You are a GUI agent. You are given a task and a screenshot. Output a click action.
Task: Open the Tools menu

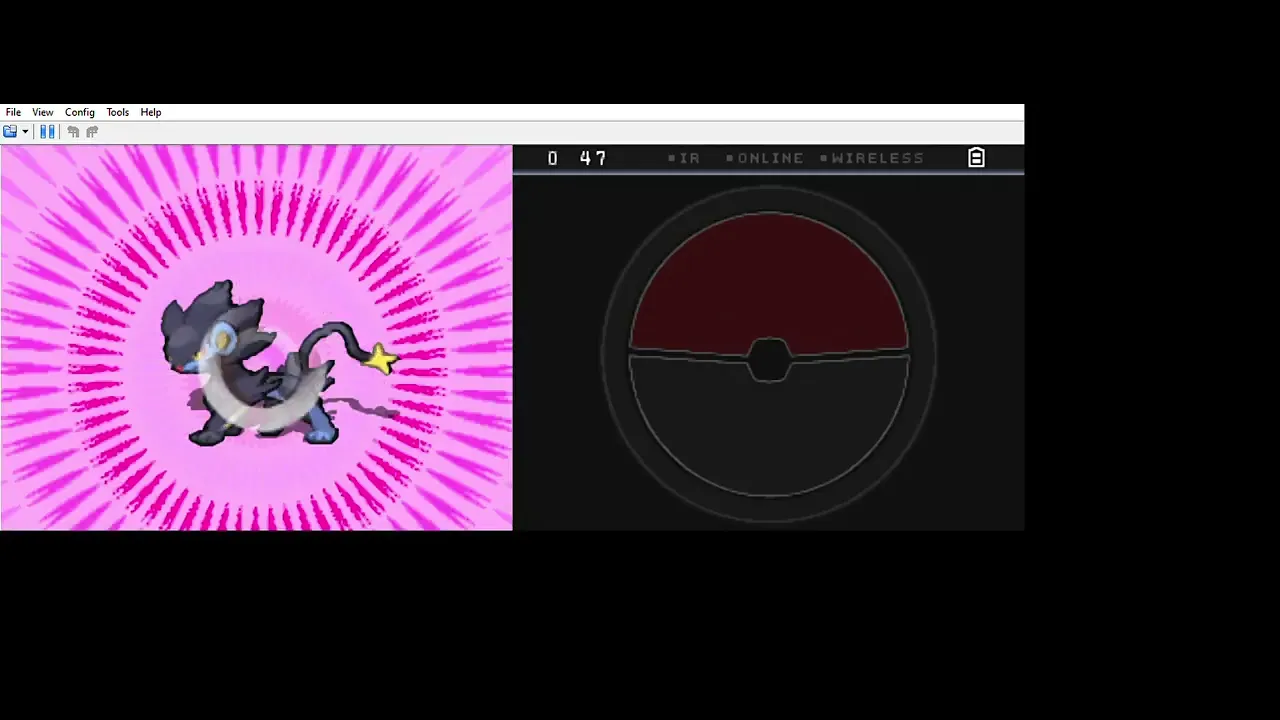click(x=118, y=112)
